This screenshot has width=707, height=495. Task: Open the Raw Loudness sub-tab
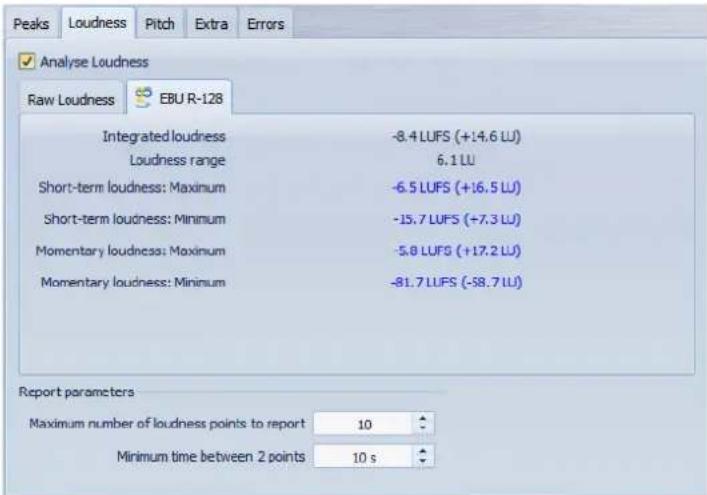(x=71, y=100)
